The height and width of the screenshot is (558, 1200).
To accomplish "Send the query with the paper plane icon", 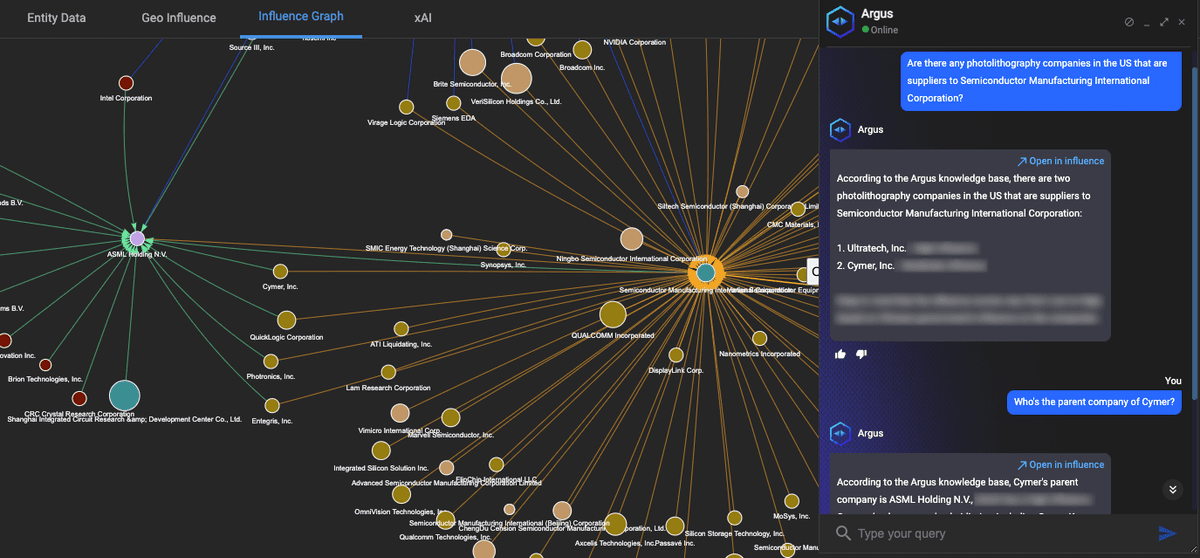I will [1167, 533].
